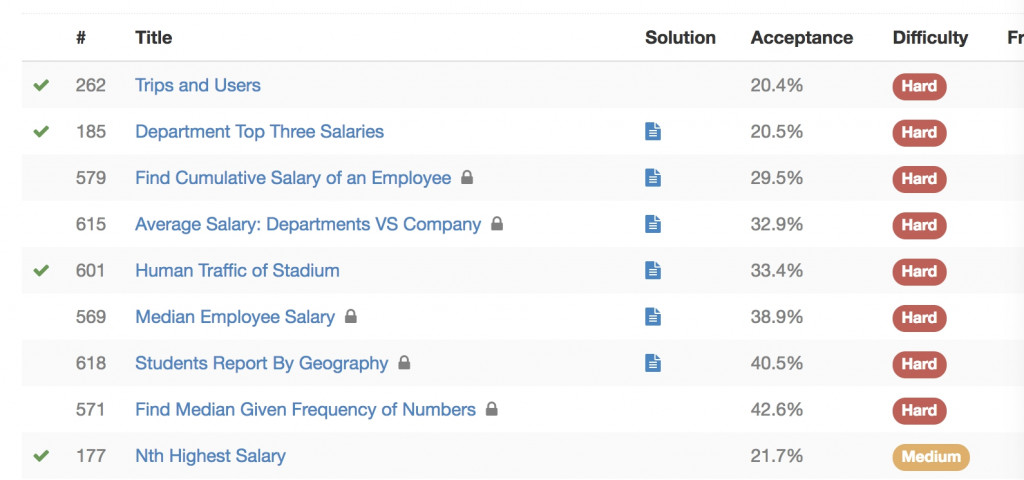The image size is (1024, 480).
Task: Click Hard badge on Trips and Users row
Action: click(x=919, y=86)
